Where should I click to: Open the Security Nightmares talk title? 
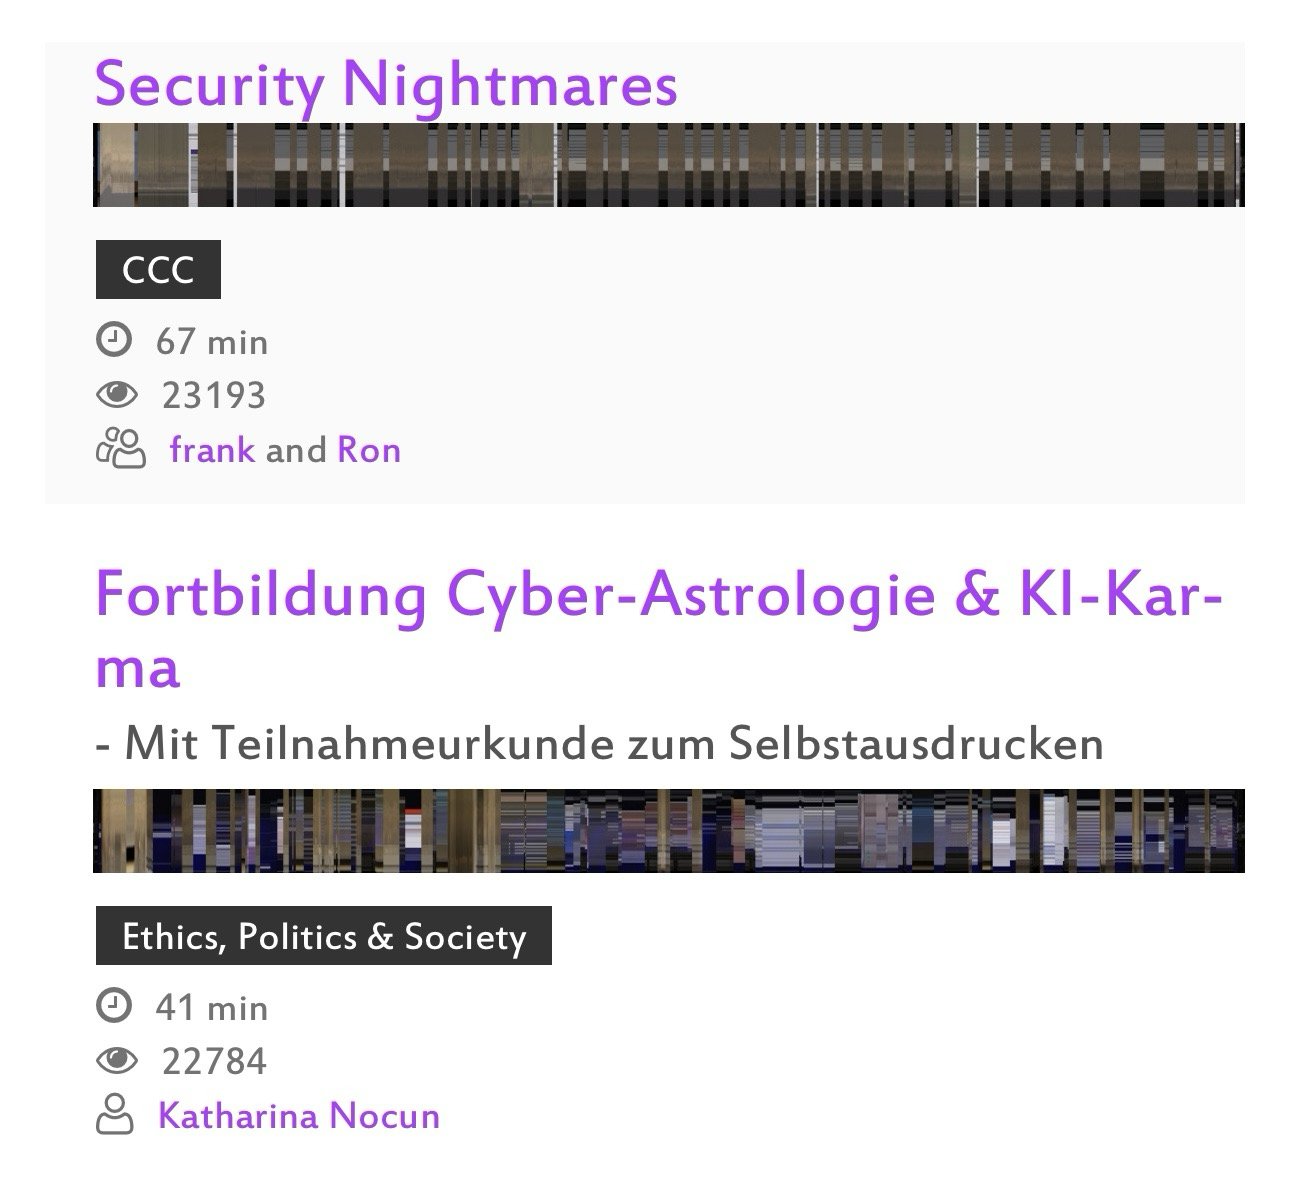click(x=386, y=84)
